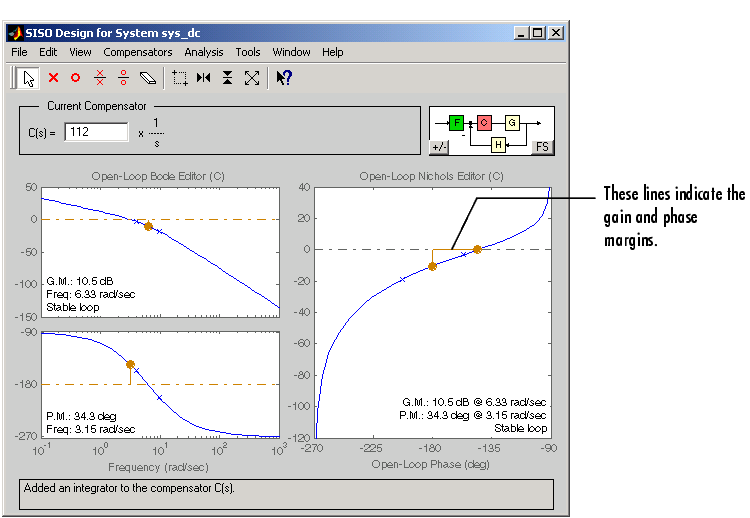
Task: Choose the add real zero tool
Action: pyautogui.click(x=75, y=77)
